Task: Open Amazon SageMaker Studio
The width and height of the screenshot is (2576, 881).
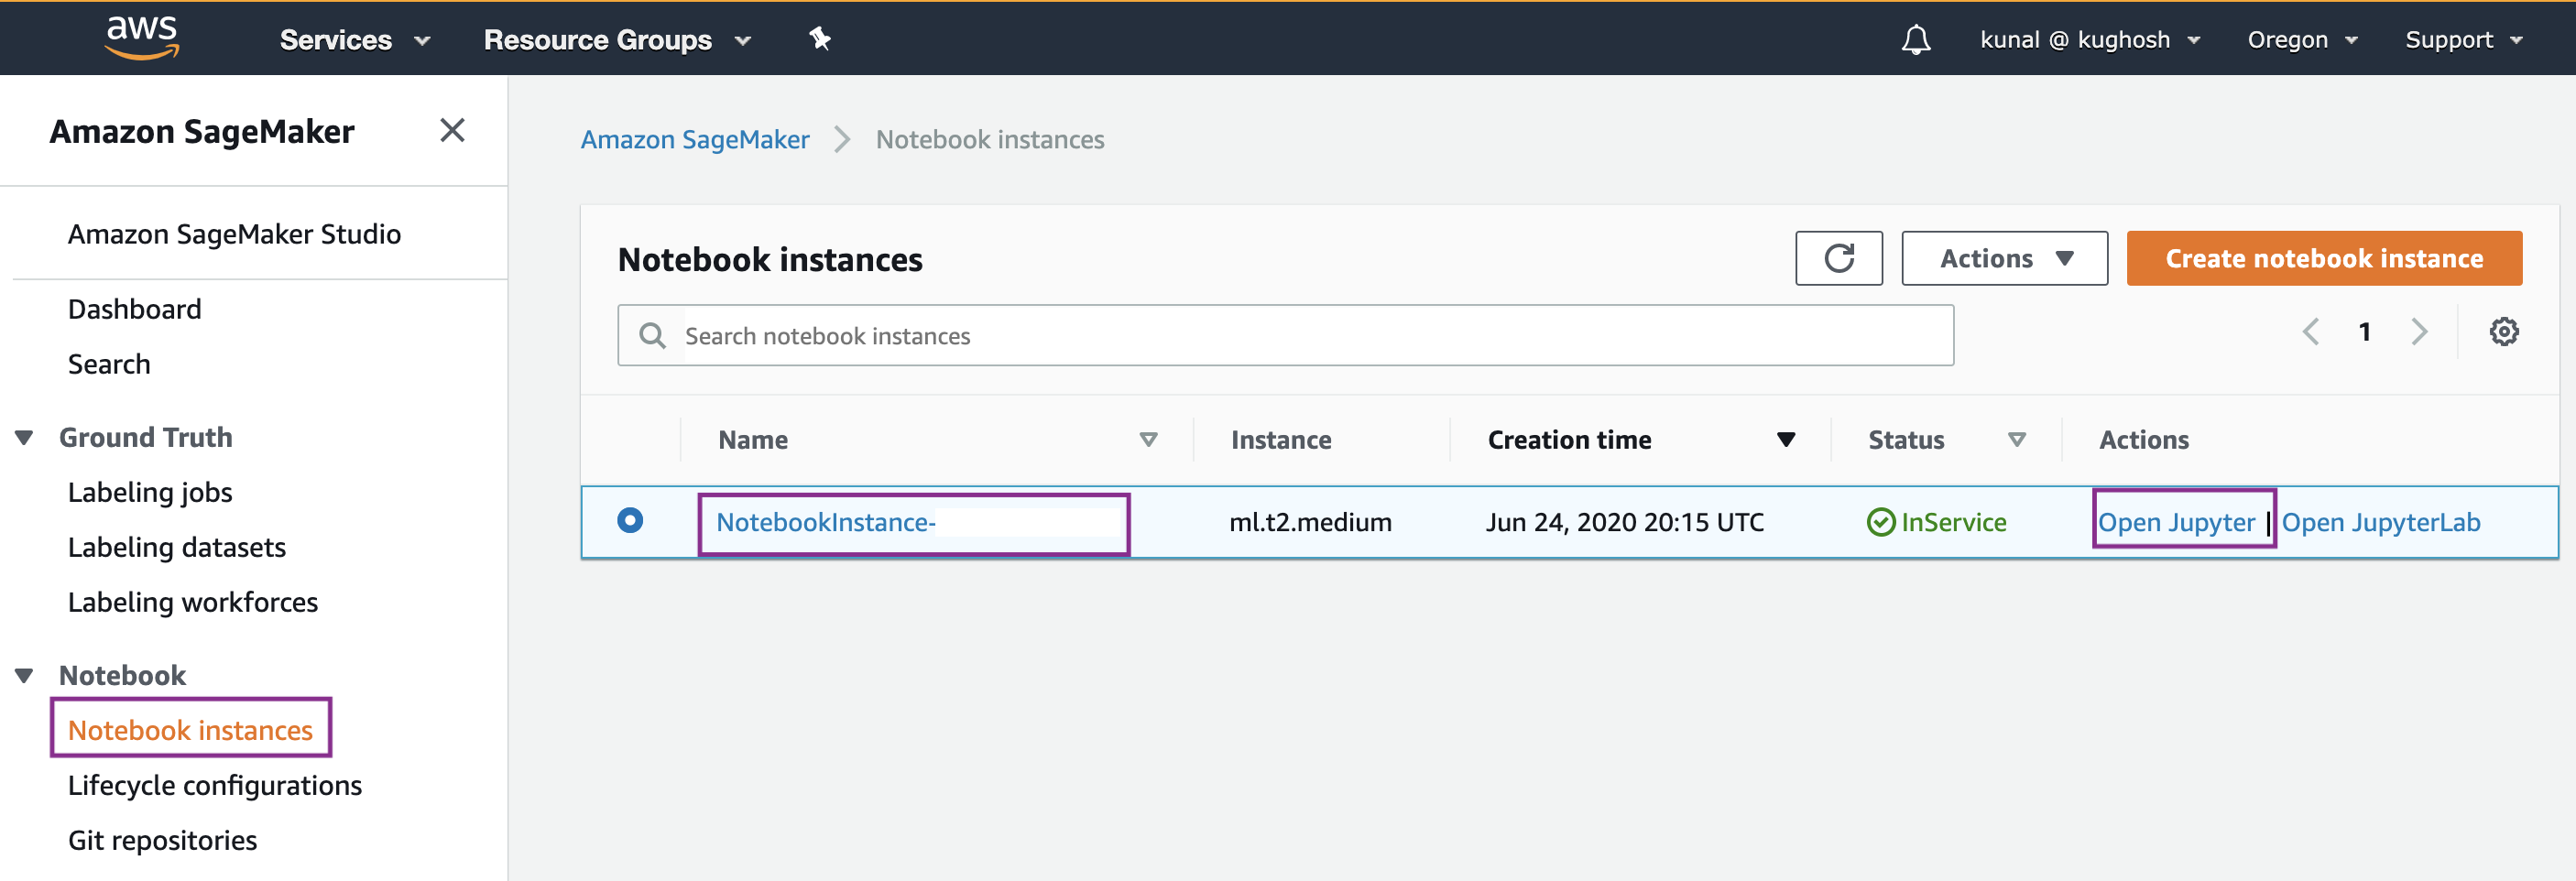Action: (x=234, y=234)
